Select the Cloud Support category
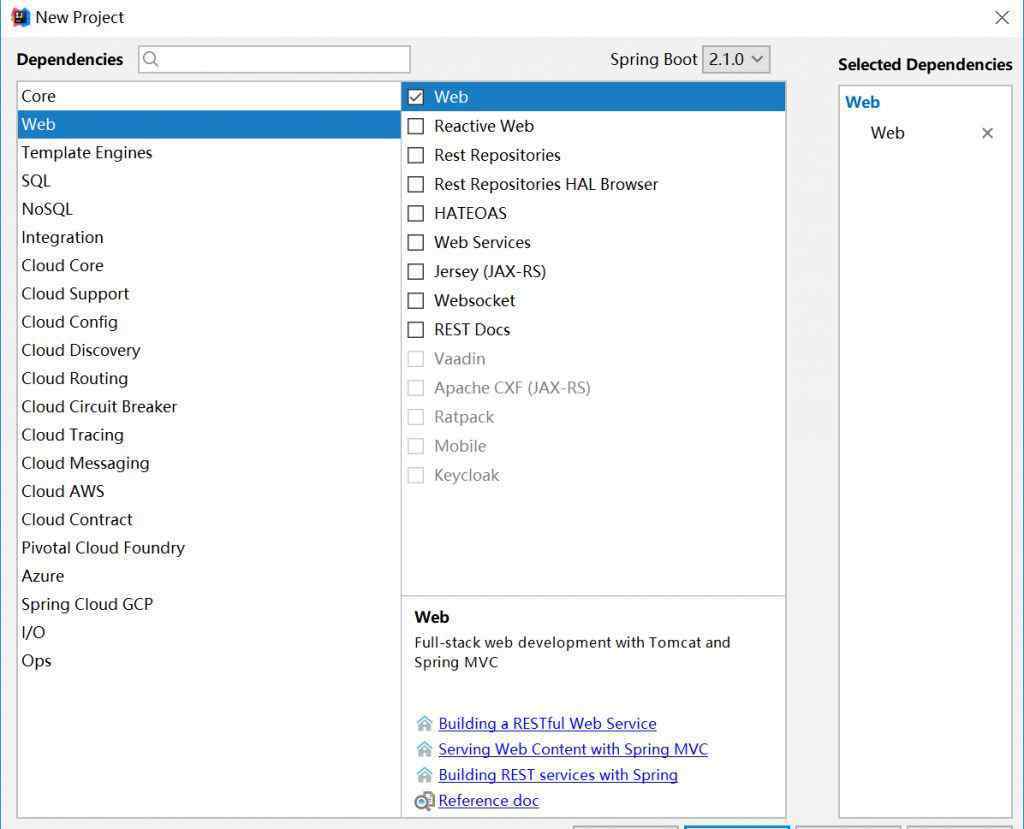 point(209,294)
